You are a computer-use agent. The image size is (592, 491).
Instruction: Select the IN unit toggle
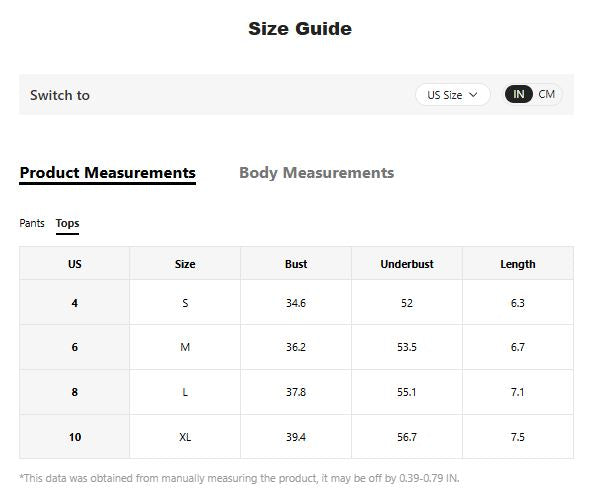[x=518, y=94]
